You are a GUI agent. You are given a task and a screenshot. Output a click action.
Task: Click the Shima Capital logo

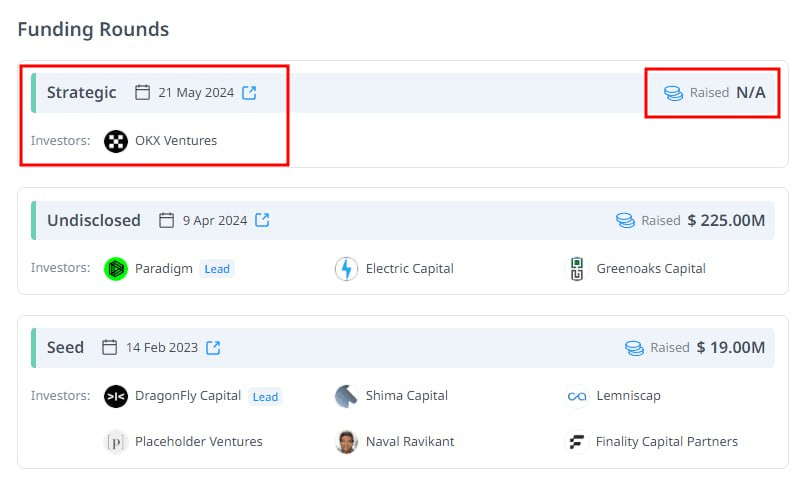[347, 396]
